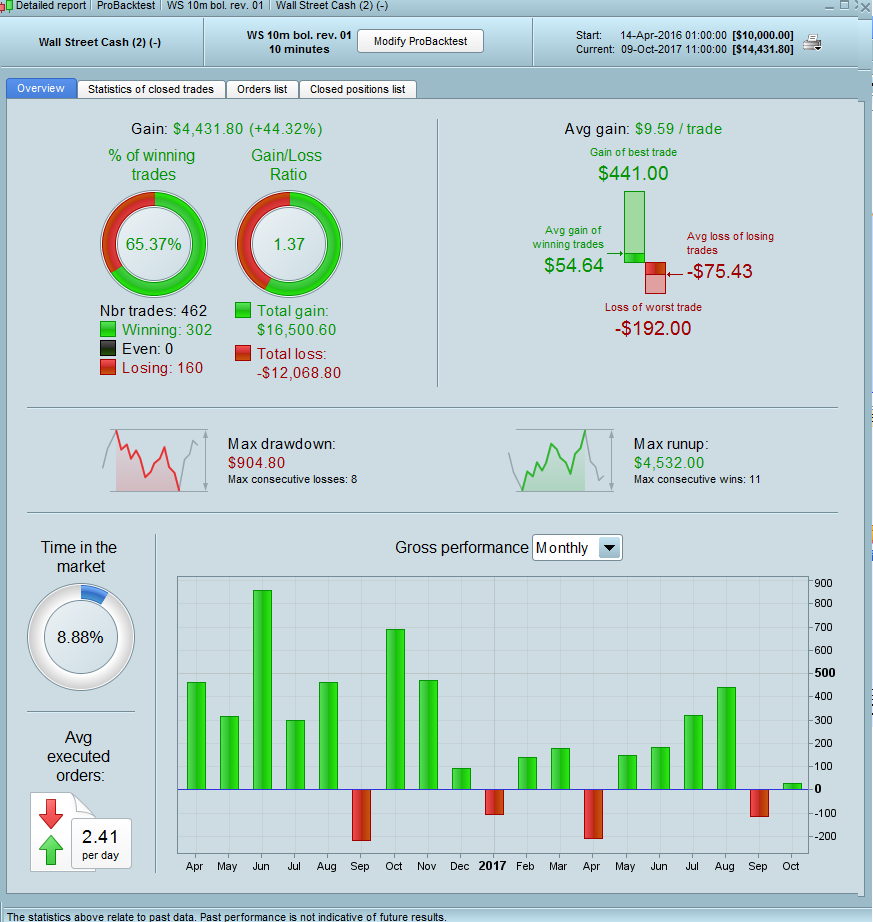Click the -$75.43 average loss value
The height and width of the screenshot is (922, 873).
click(720, 271)
